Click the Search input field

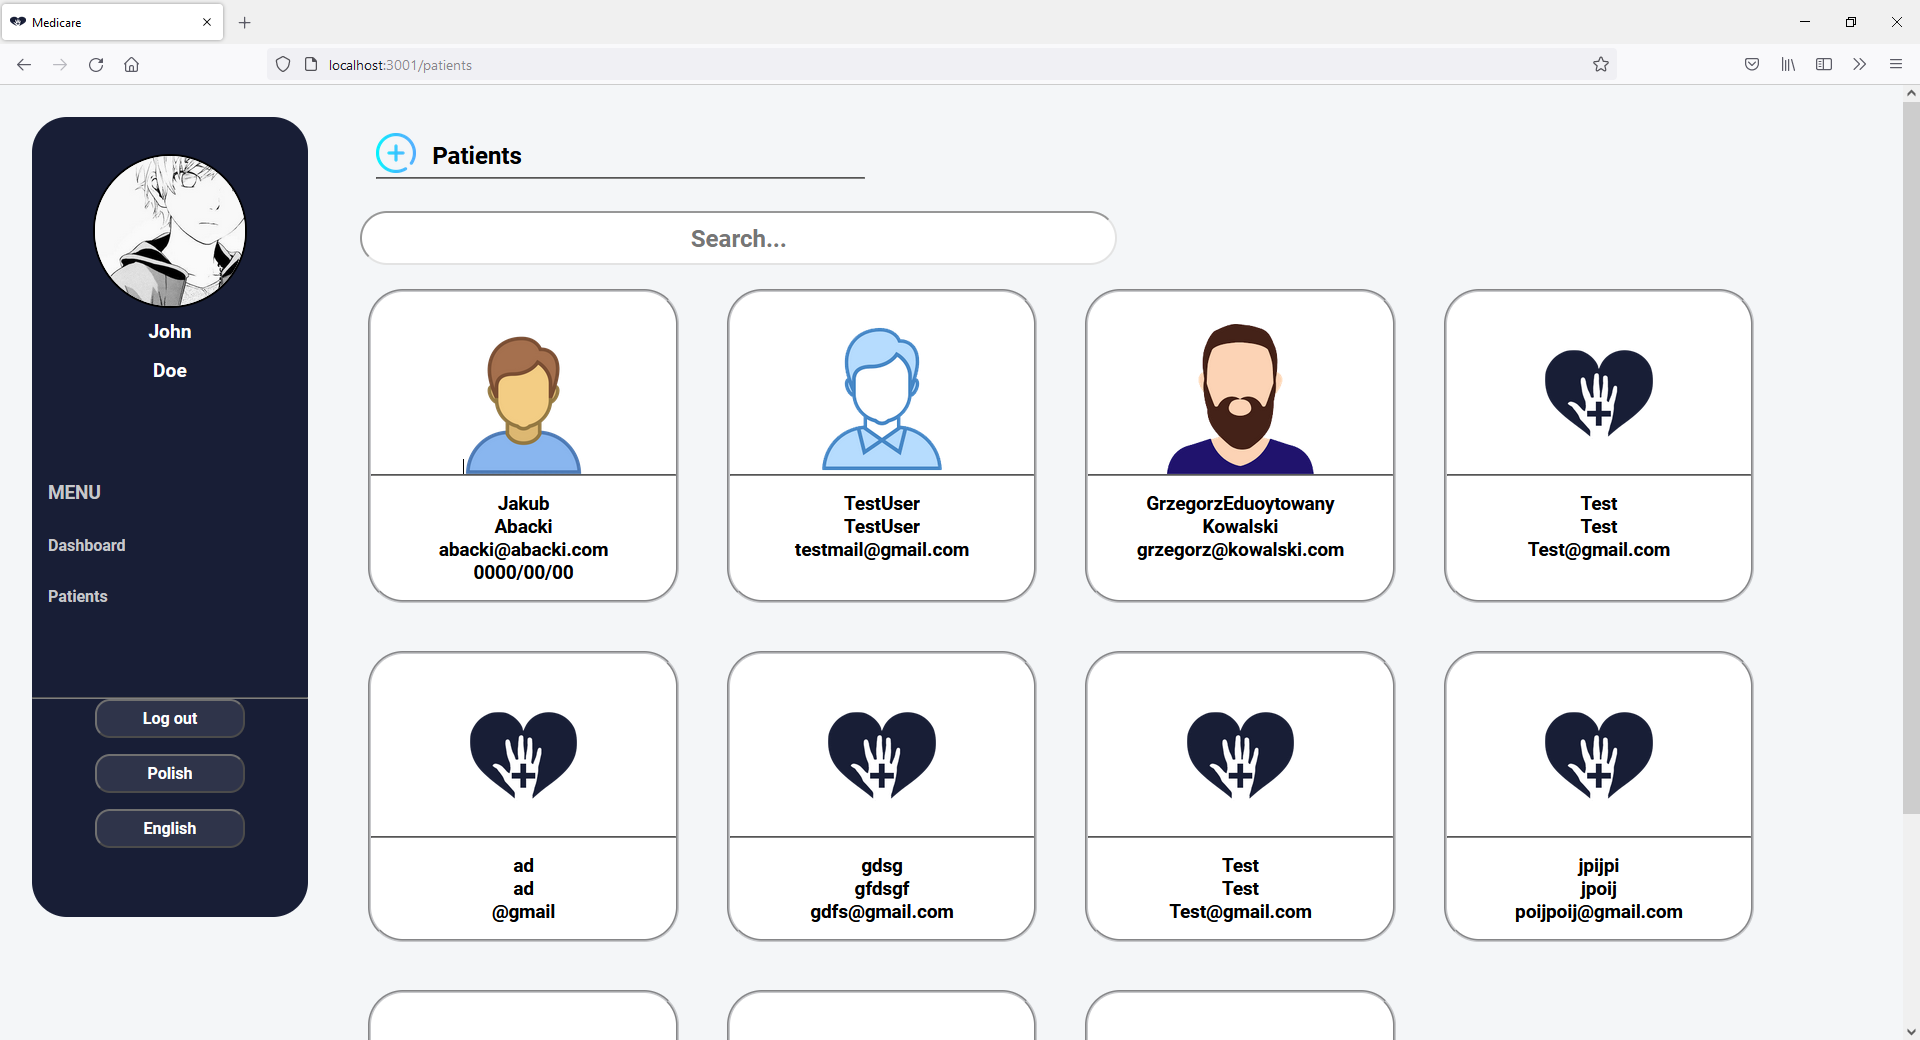737,238
